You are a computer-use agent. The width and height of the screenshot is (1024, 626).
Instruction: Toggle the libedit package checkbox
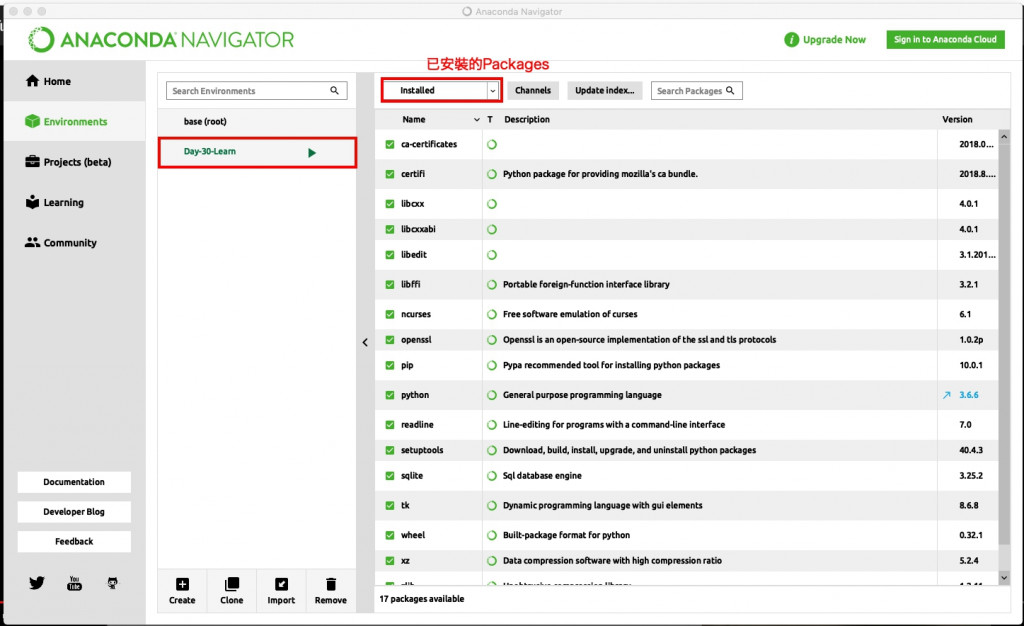[390, 255]
